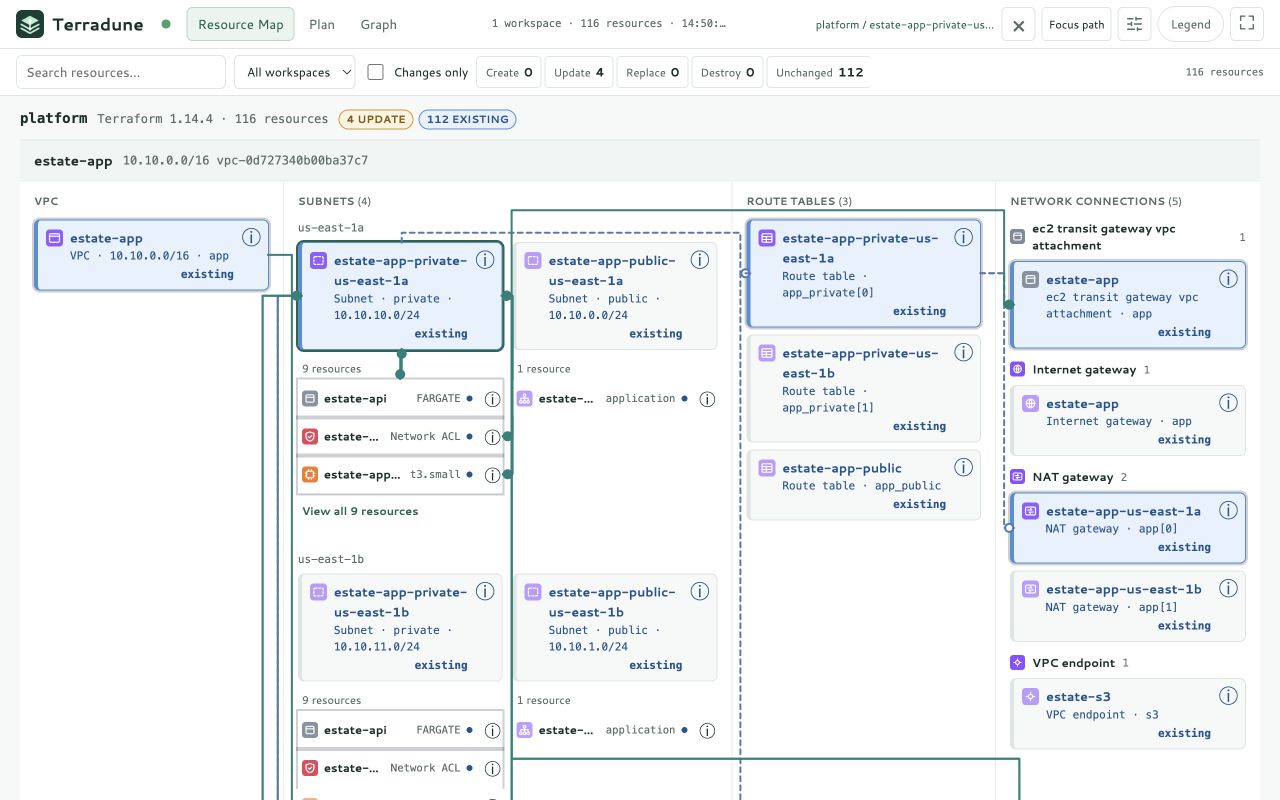Expand View all 9 resources
Screen dimensions: 1280x800
click(x=360, y=511)
